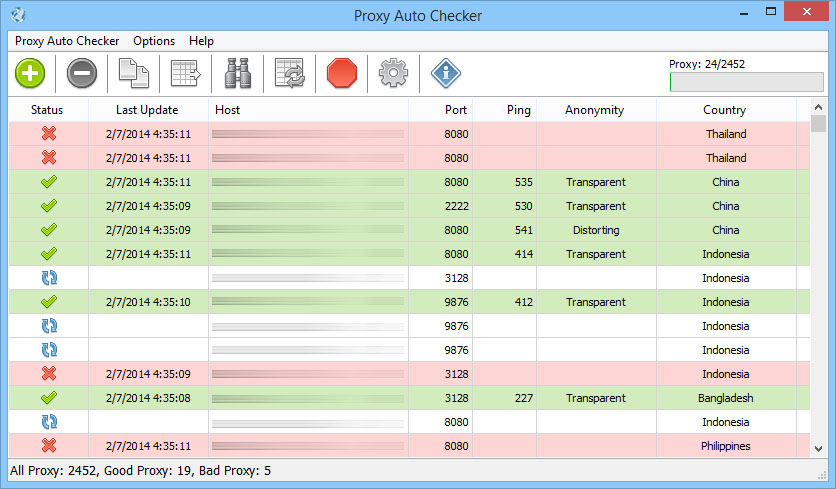836x489 pixels.
Task: Click the blurred host of the Bangladesh row
Action: 308,398
